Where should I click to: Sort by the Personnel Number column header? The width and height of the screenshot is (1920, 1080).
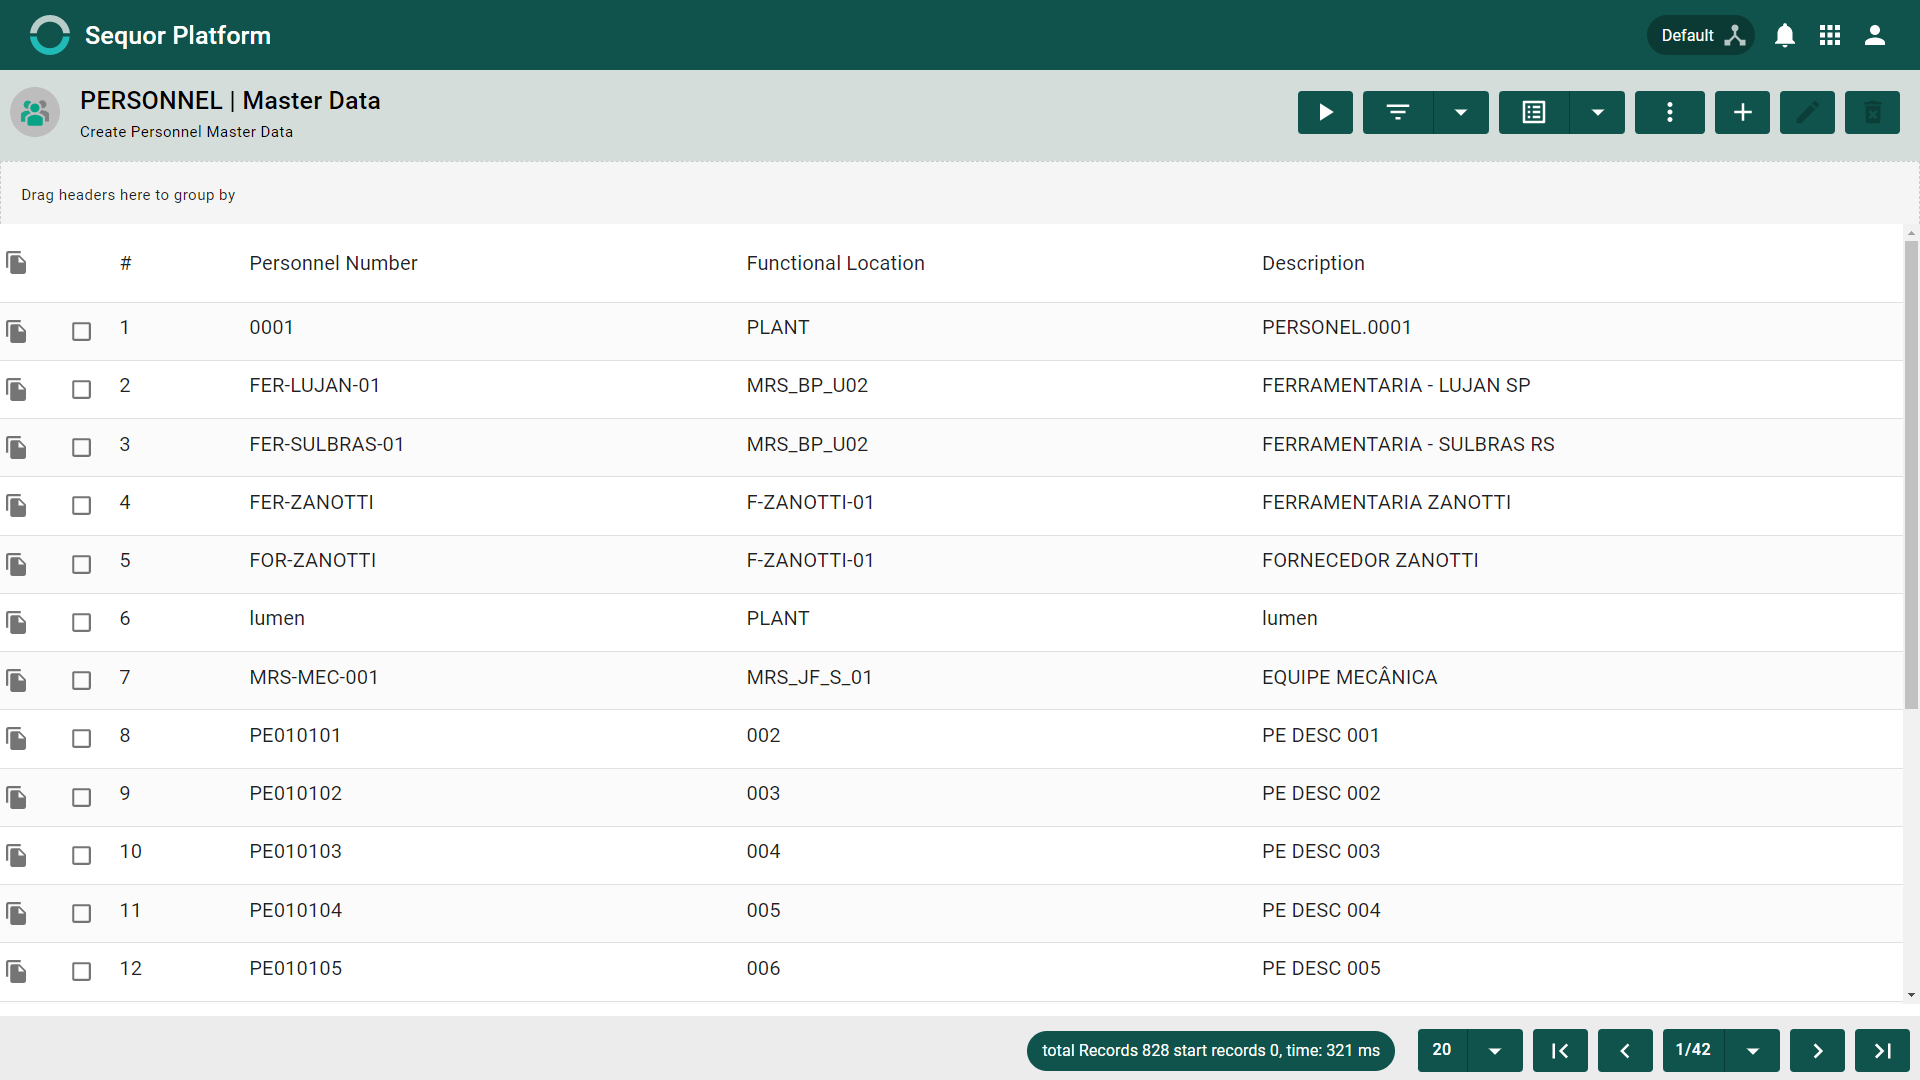coord(333,263)
